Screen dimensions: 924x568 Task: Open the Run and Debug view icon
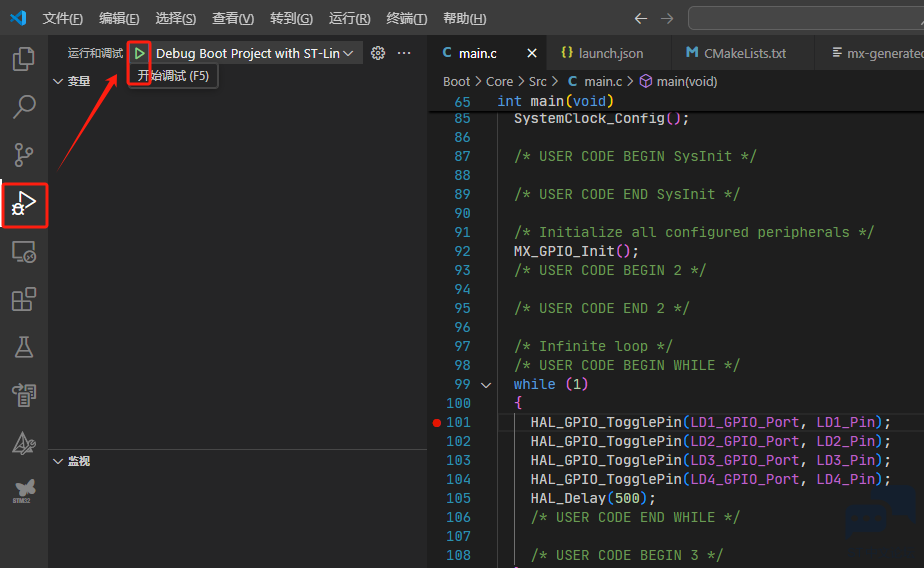point(24,204)
